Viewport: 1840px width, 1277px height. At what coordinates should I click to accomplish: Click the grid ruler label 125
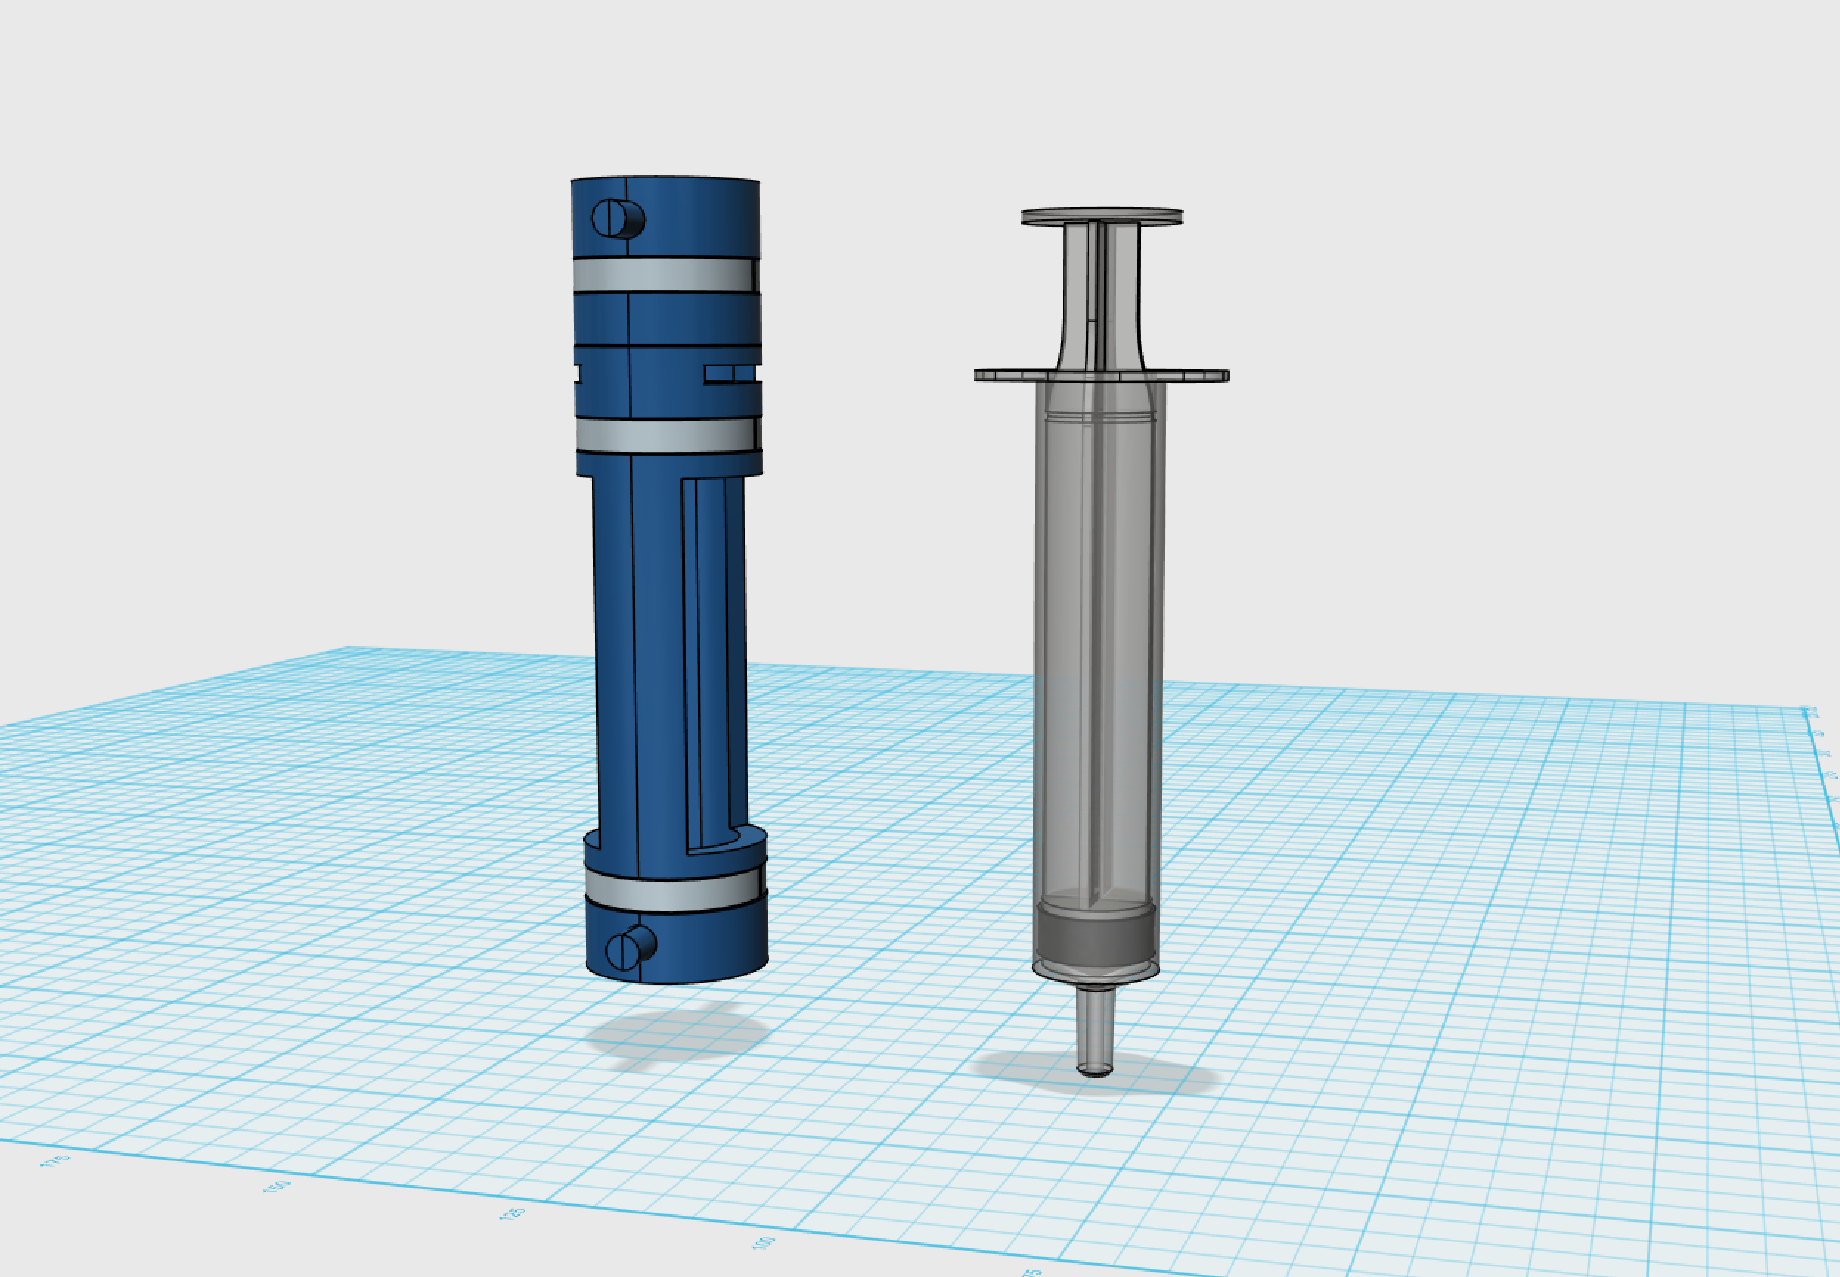(x=513, y=1213)
